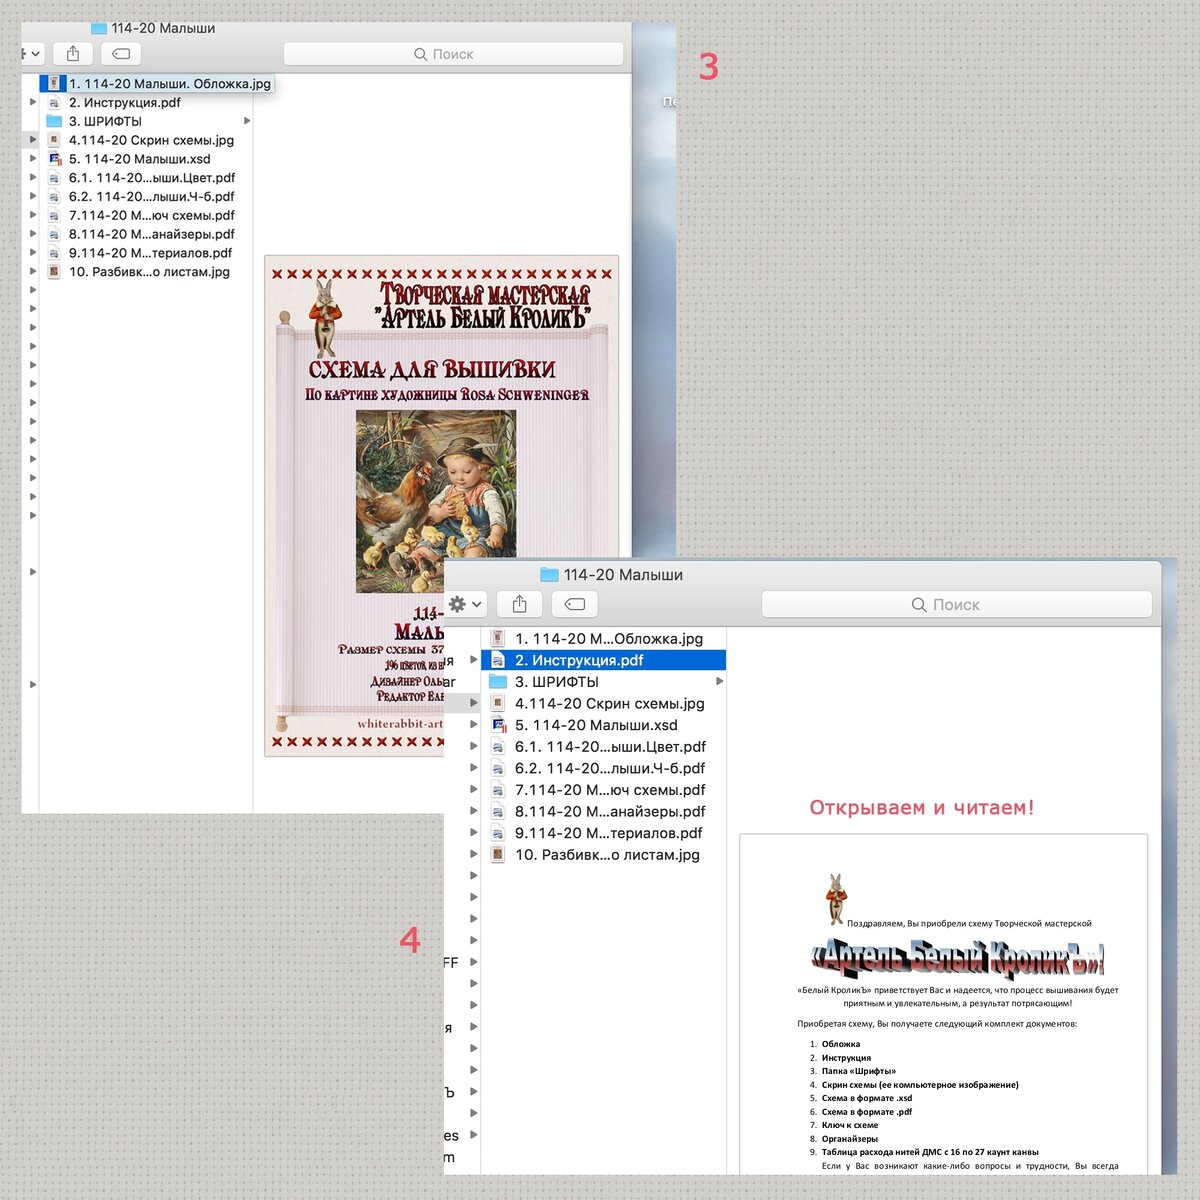Click the '7.114-20 М…юч схемы.pdf' icon in the front window
Screen dimensions: 1200x1200
(497, 790)
